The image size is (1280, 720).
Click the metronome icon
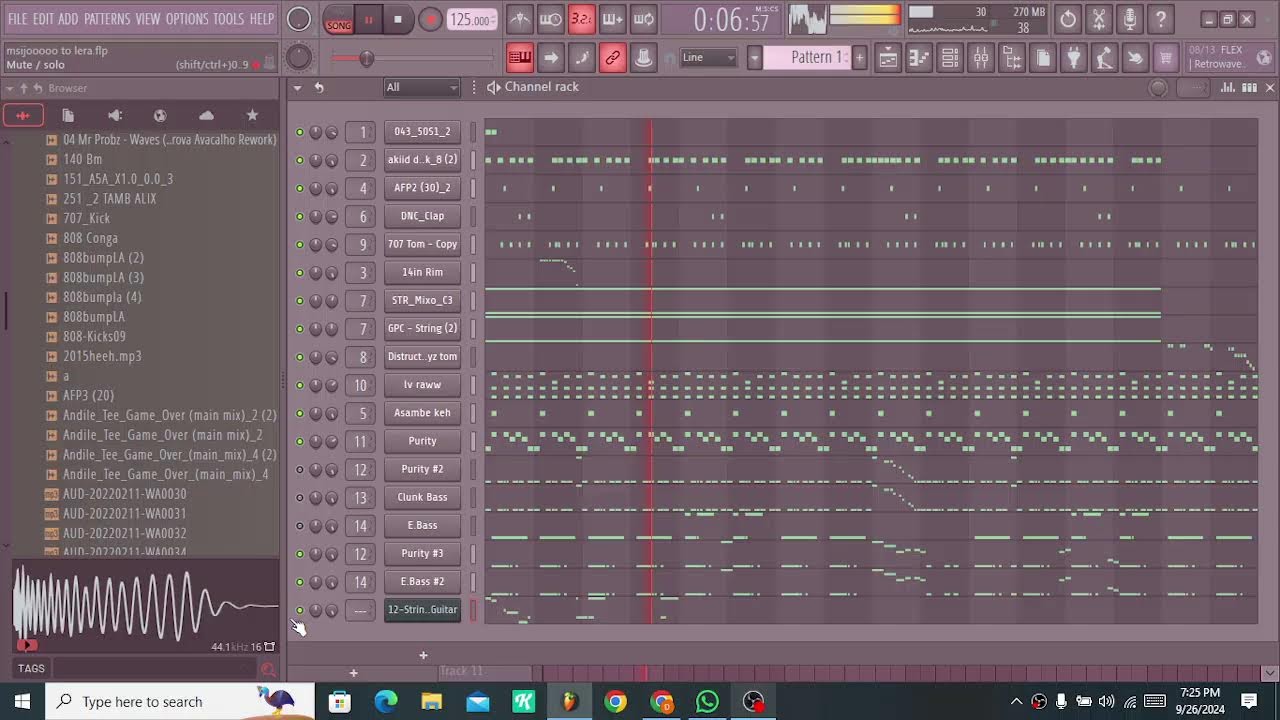520,19
